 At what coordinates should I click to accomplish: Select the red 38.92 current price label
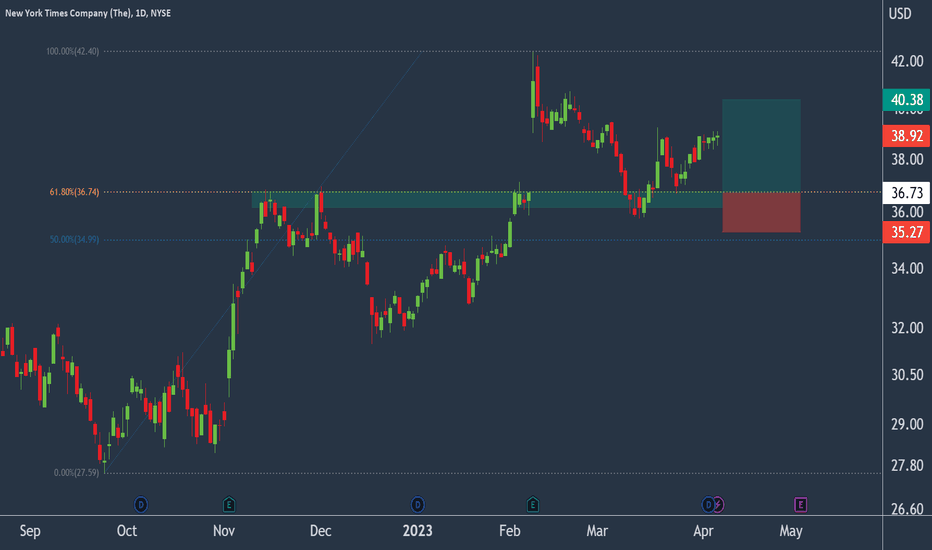(x=906, y=136)
